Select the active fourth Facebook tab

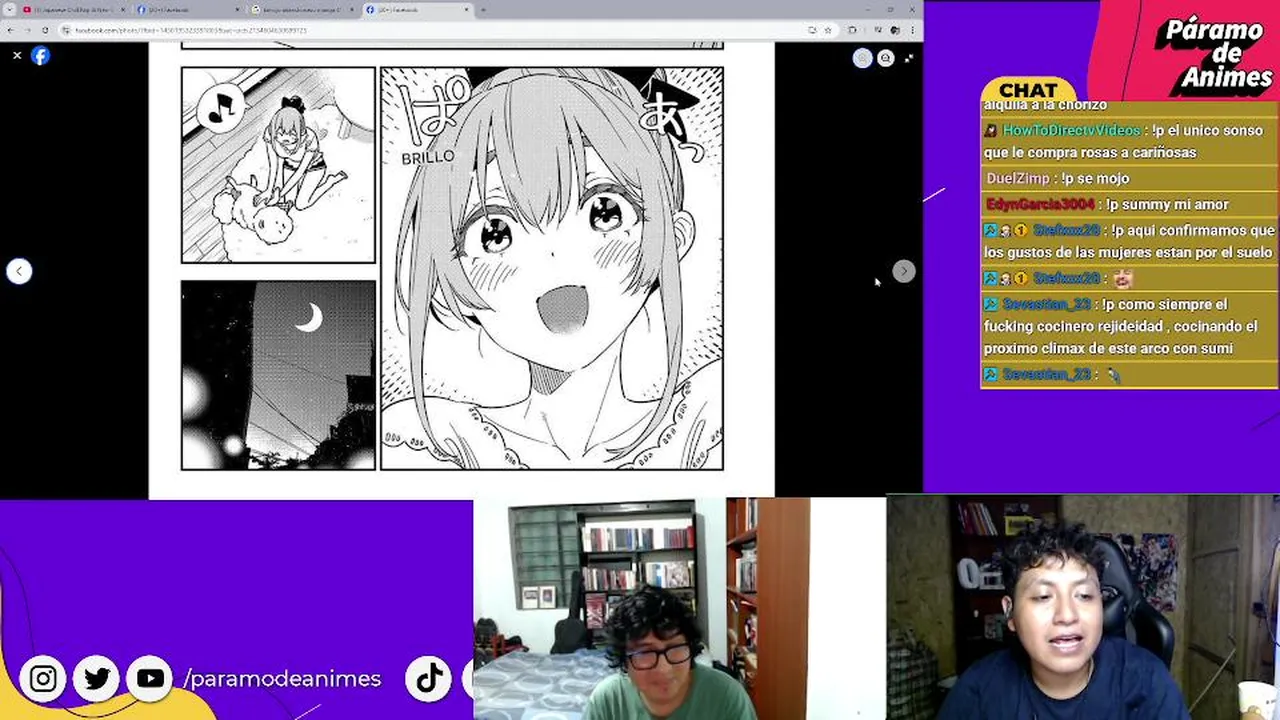[x=417, y=10]
